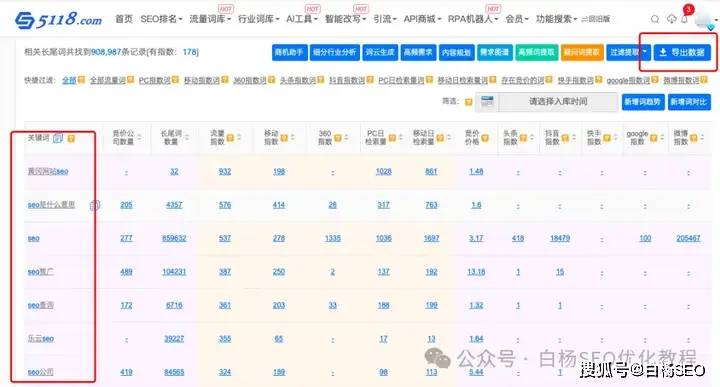Image resolution: width=720 pixels, height=387 pixels.
Task: Click the help icon beside 关键词 header
Action: (x=71, y=138)
